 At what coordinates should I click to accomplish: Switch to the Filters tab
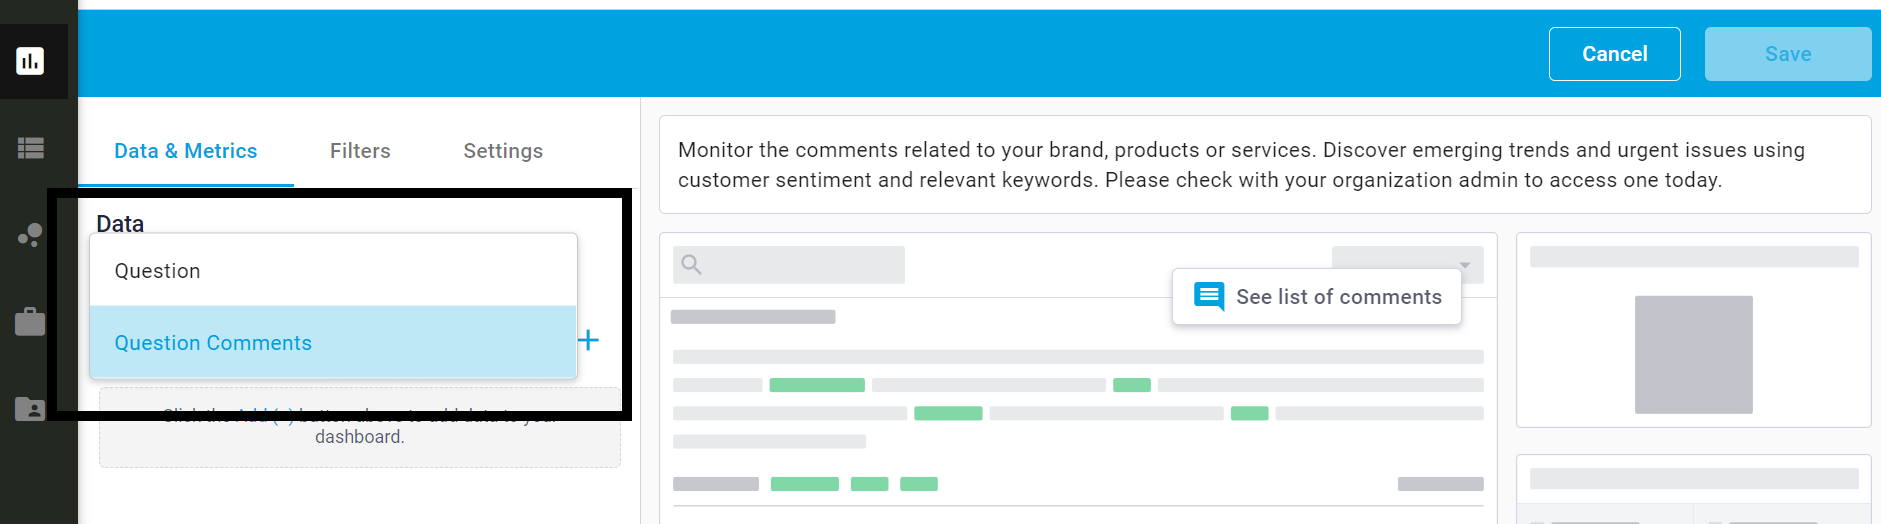click(360, 151)
